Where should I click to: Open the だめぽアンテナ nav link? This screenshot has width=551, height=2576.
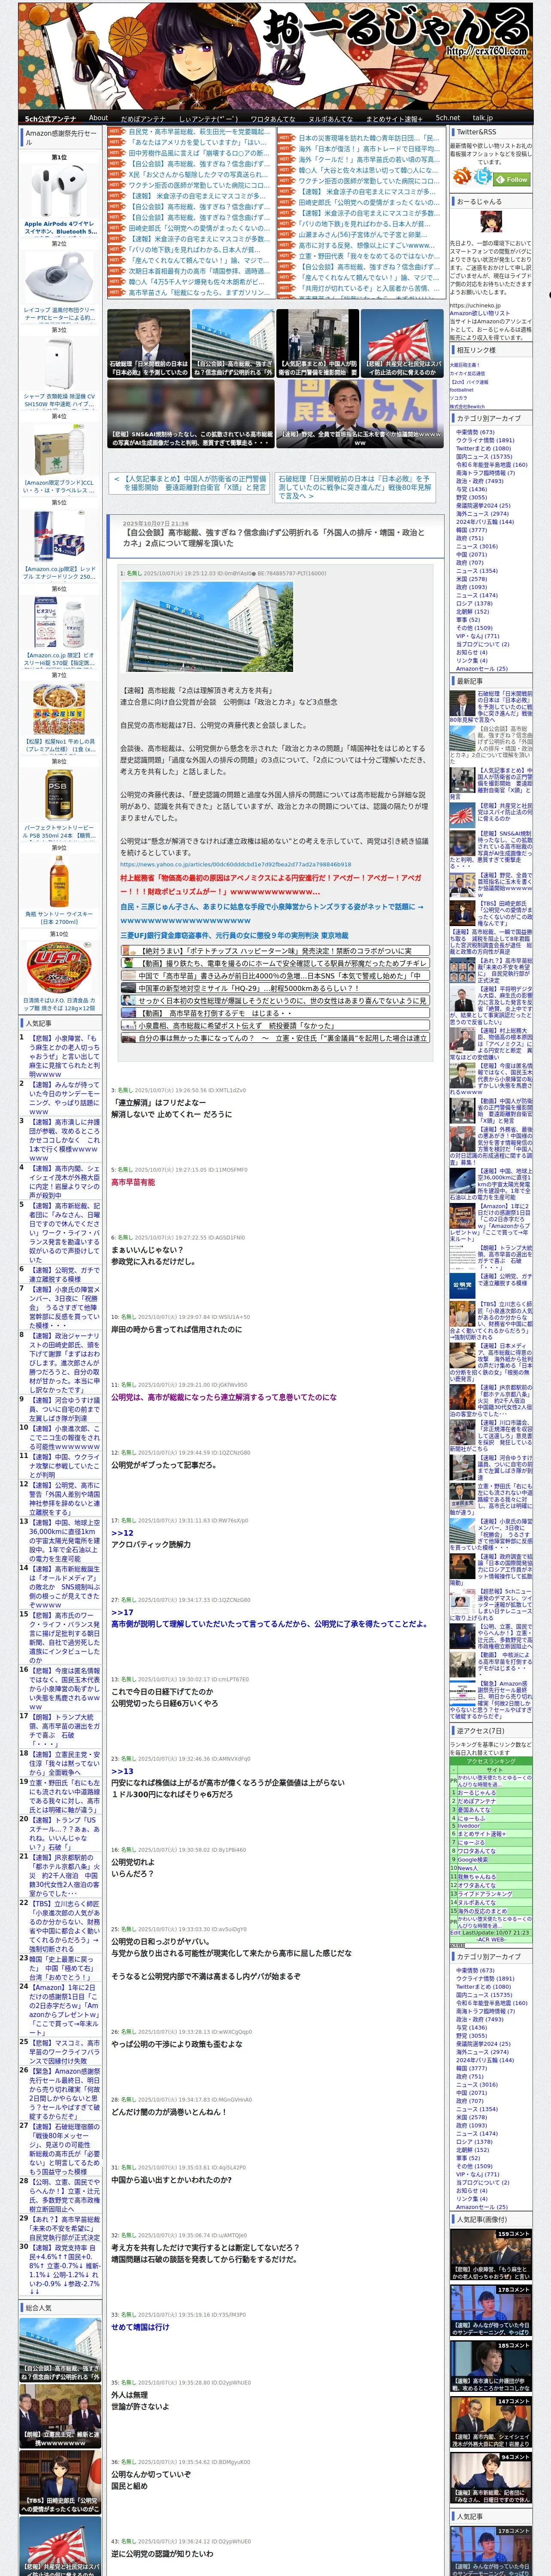point(143,118)
